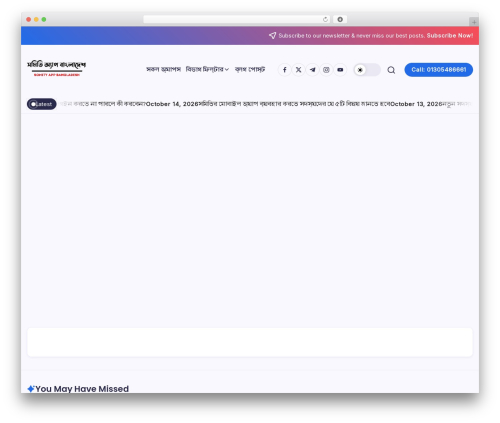The height and width of the screenshot is (423, 500).
Task: Open the X (Twitter) social icon
Action: point(298,70)
